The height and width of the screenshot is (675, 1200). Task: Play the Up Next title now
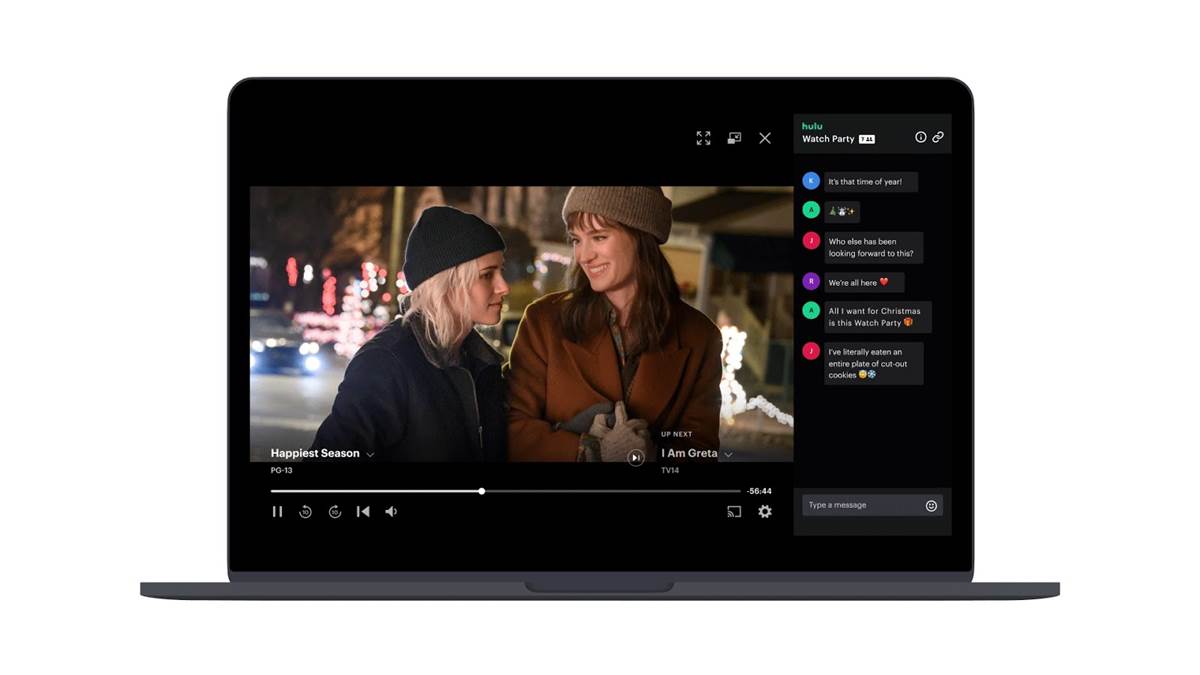click(x=635, y=457)
